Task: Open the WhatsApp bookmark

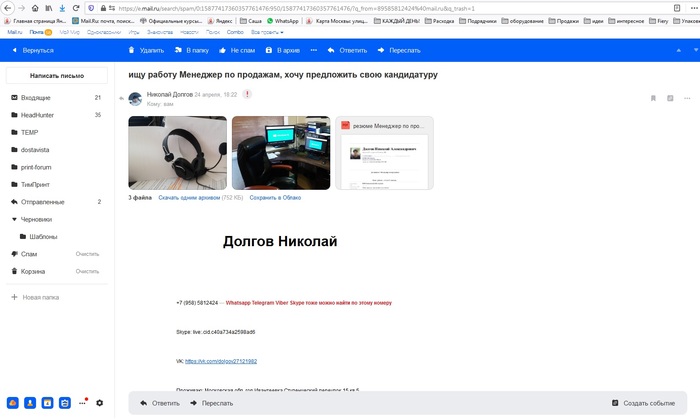Action: [283, 21]
